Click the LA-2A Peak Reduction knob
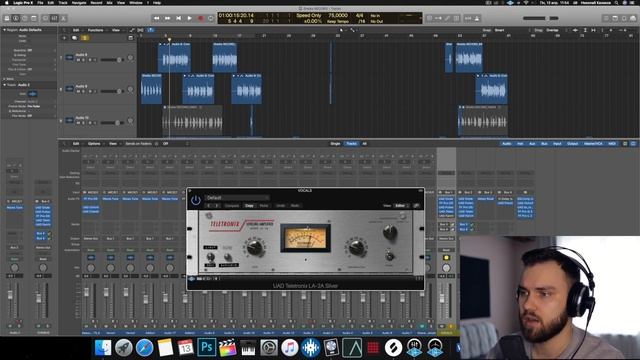 tap(356, 247)
